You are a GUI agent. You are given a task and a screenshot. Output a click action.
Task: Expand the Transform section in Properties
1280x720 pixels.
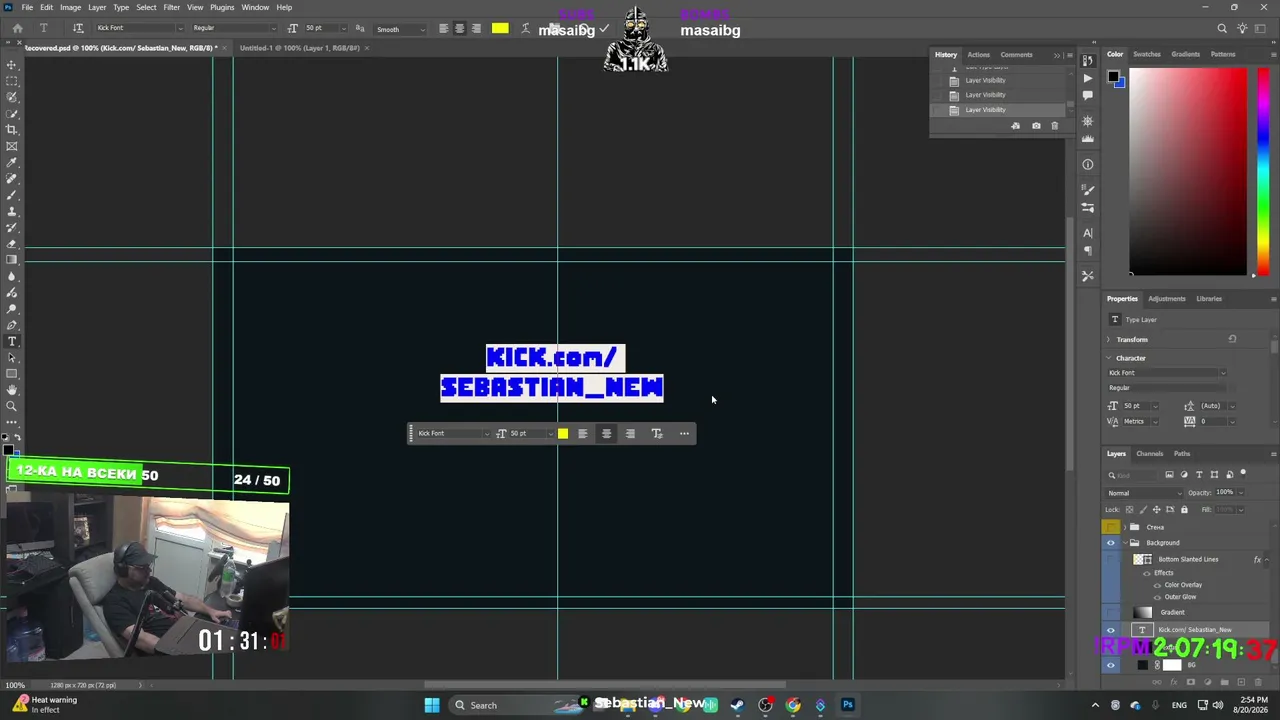pyautogui.click(x=1109, y=340)
